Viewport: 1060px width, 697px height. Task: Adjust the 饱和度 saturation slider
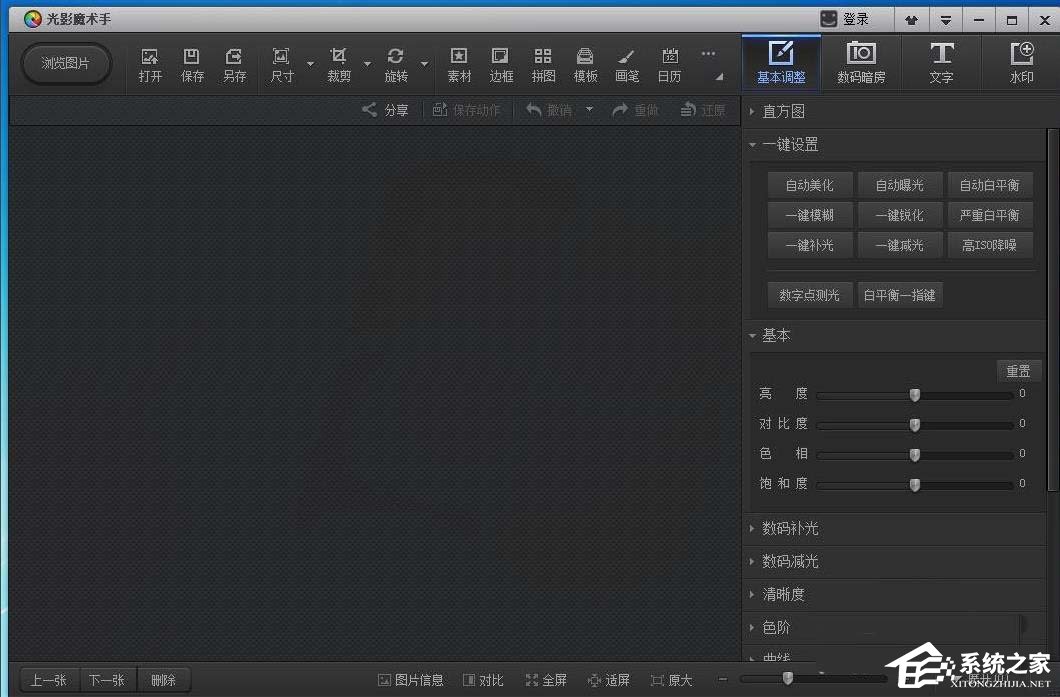(x=913, y=484)
